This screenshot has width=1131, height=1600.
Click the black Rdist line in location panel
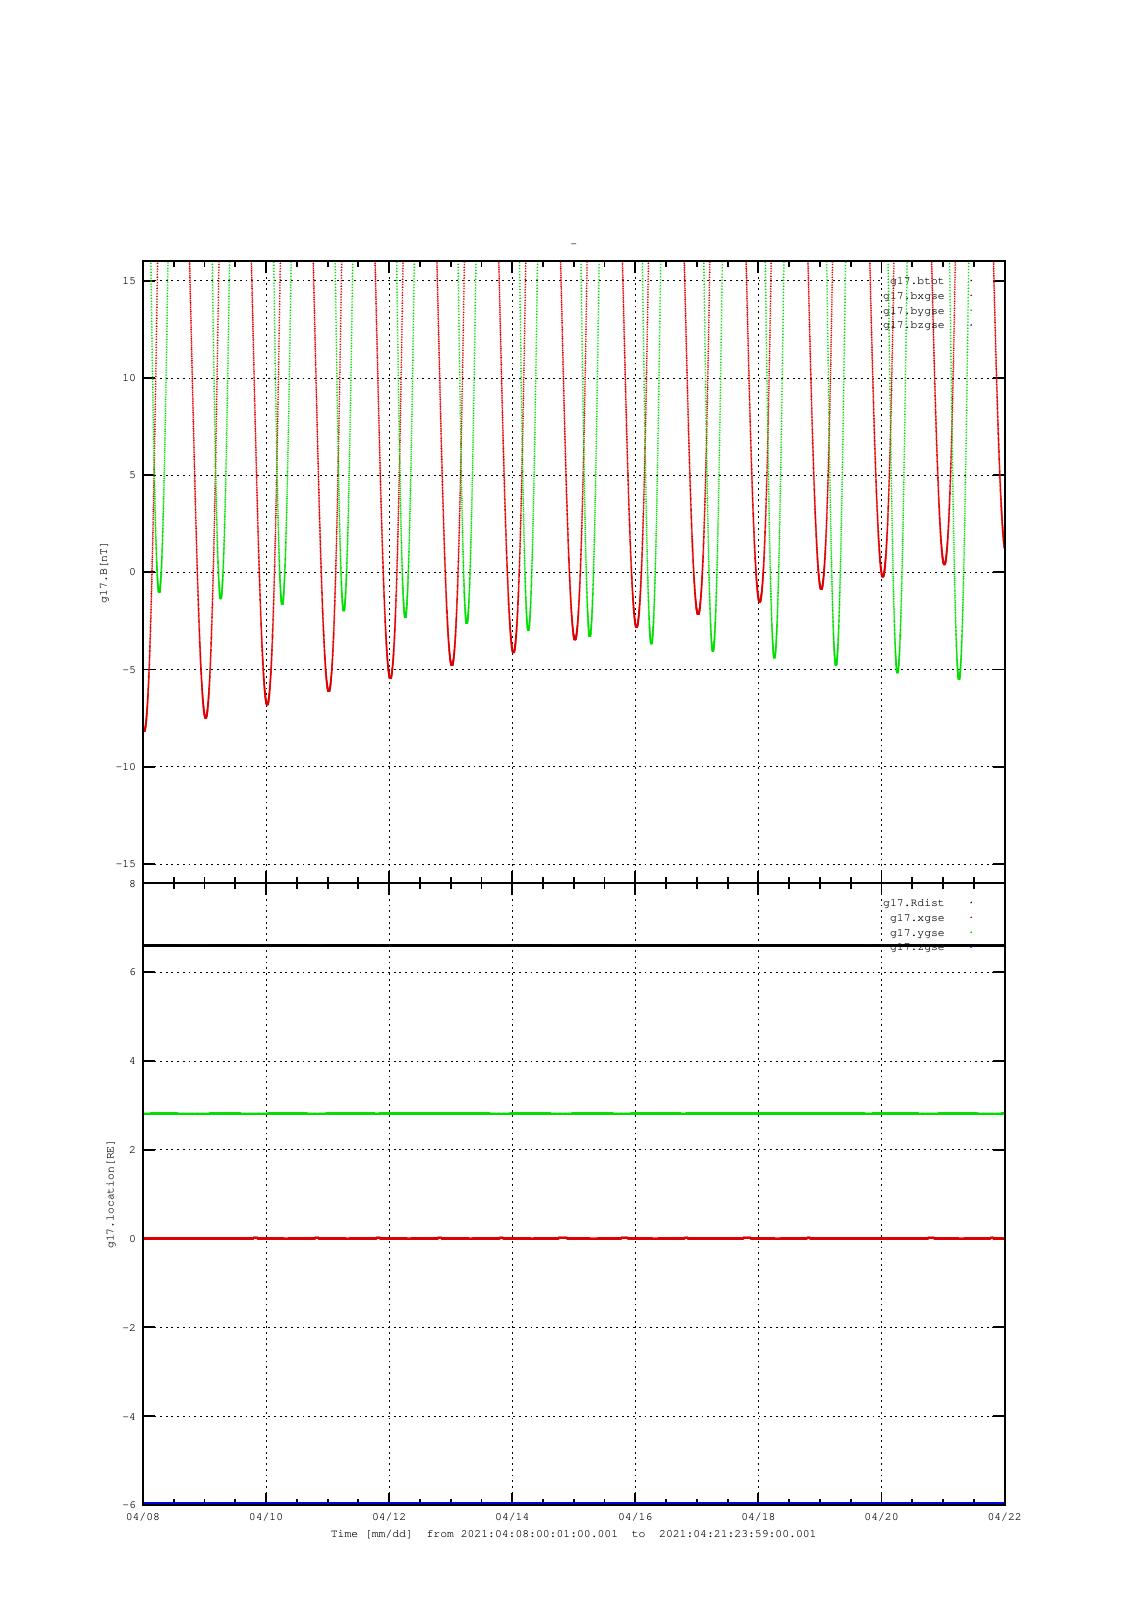coord(573,945)
